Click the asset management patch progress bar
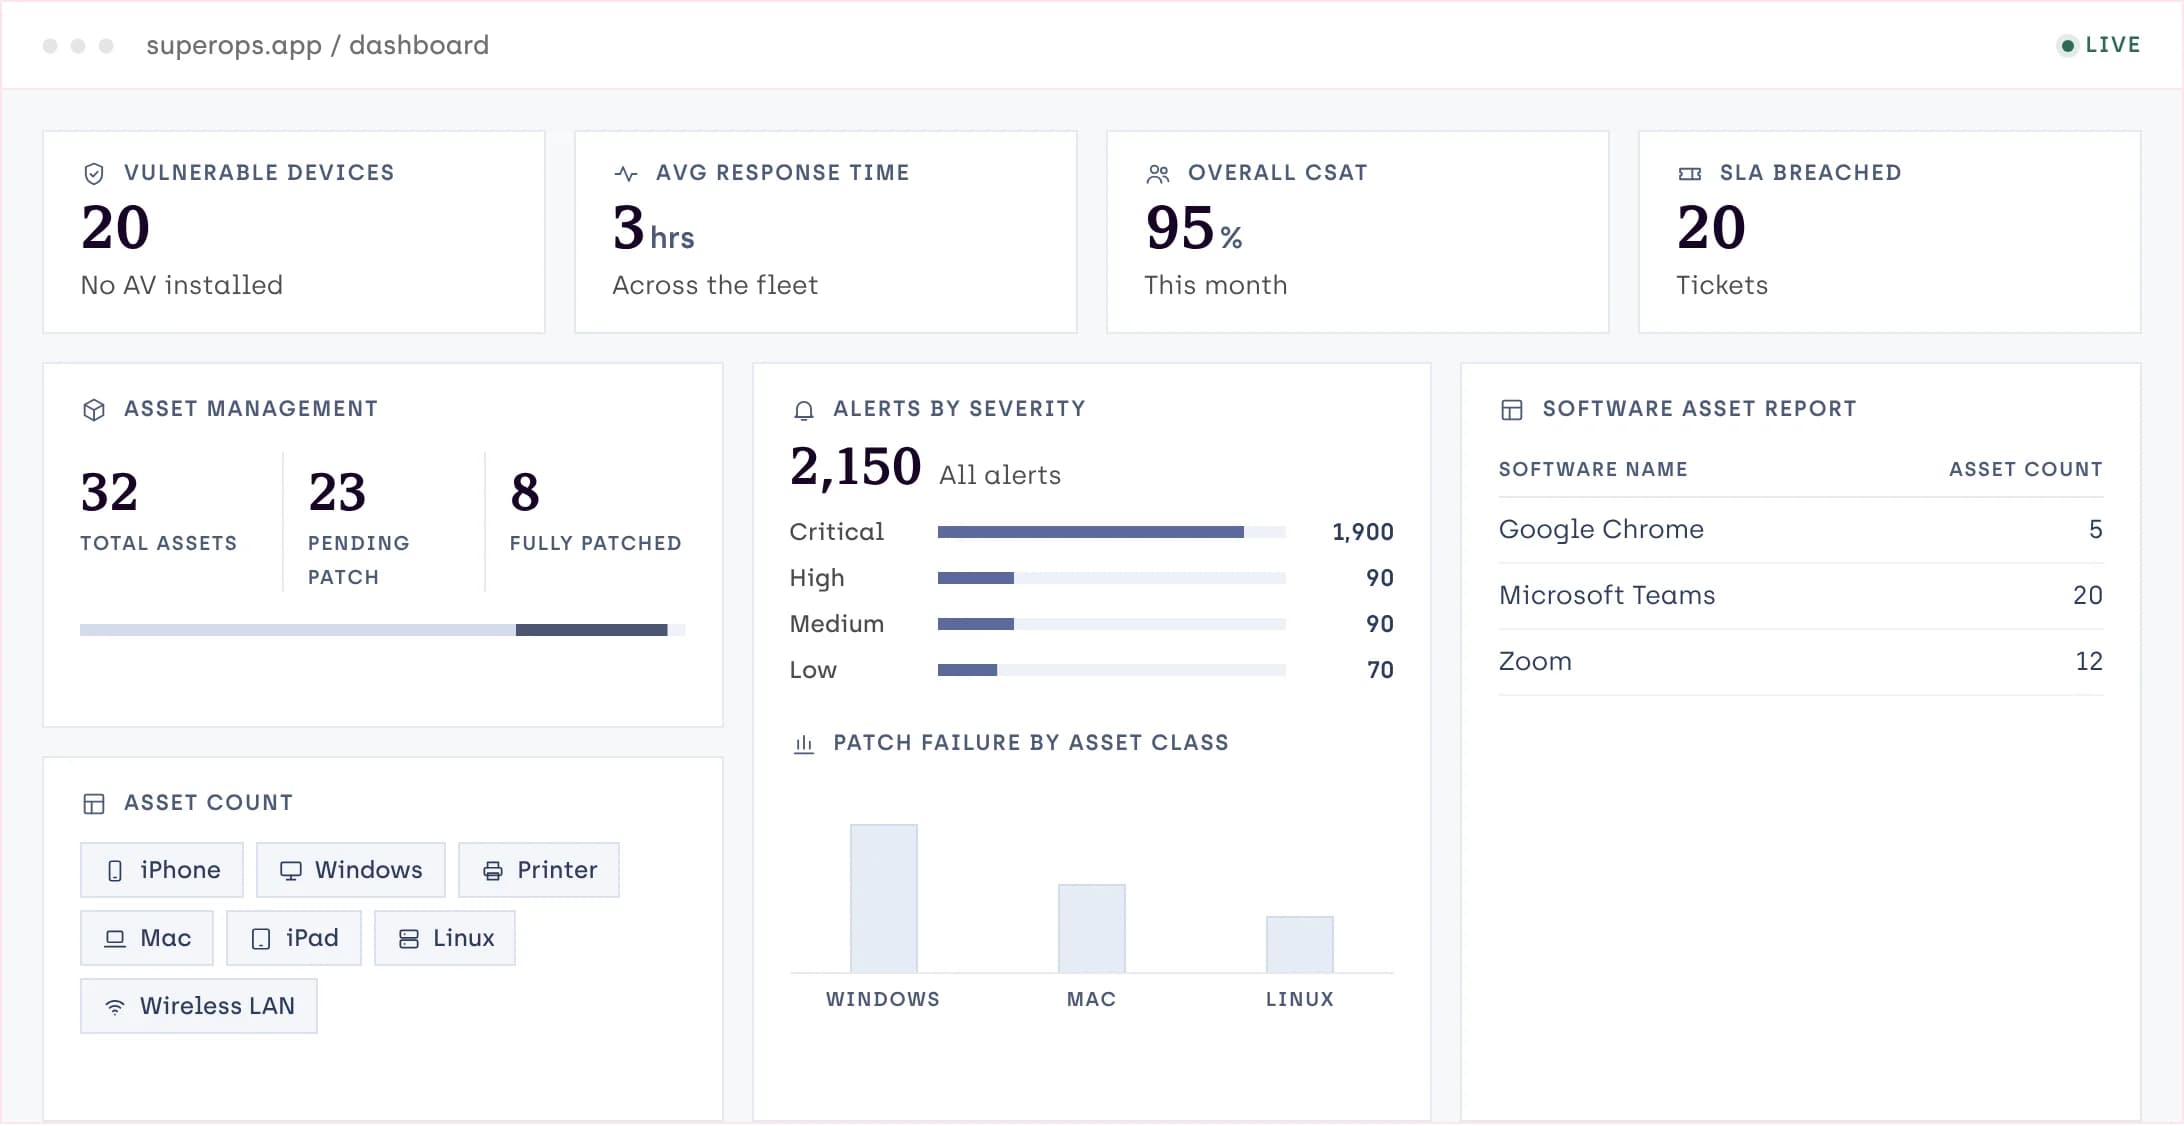2184x1126 pixels. 383,630
